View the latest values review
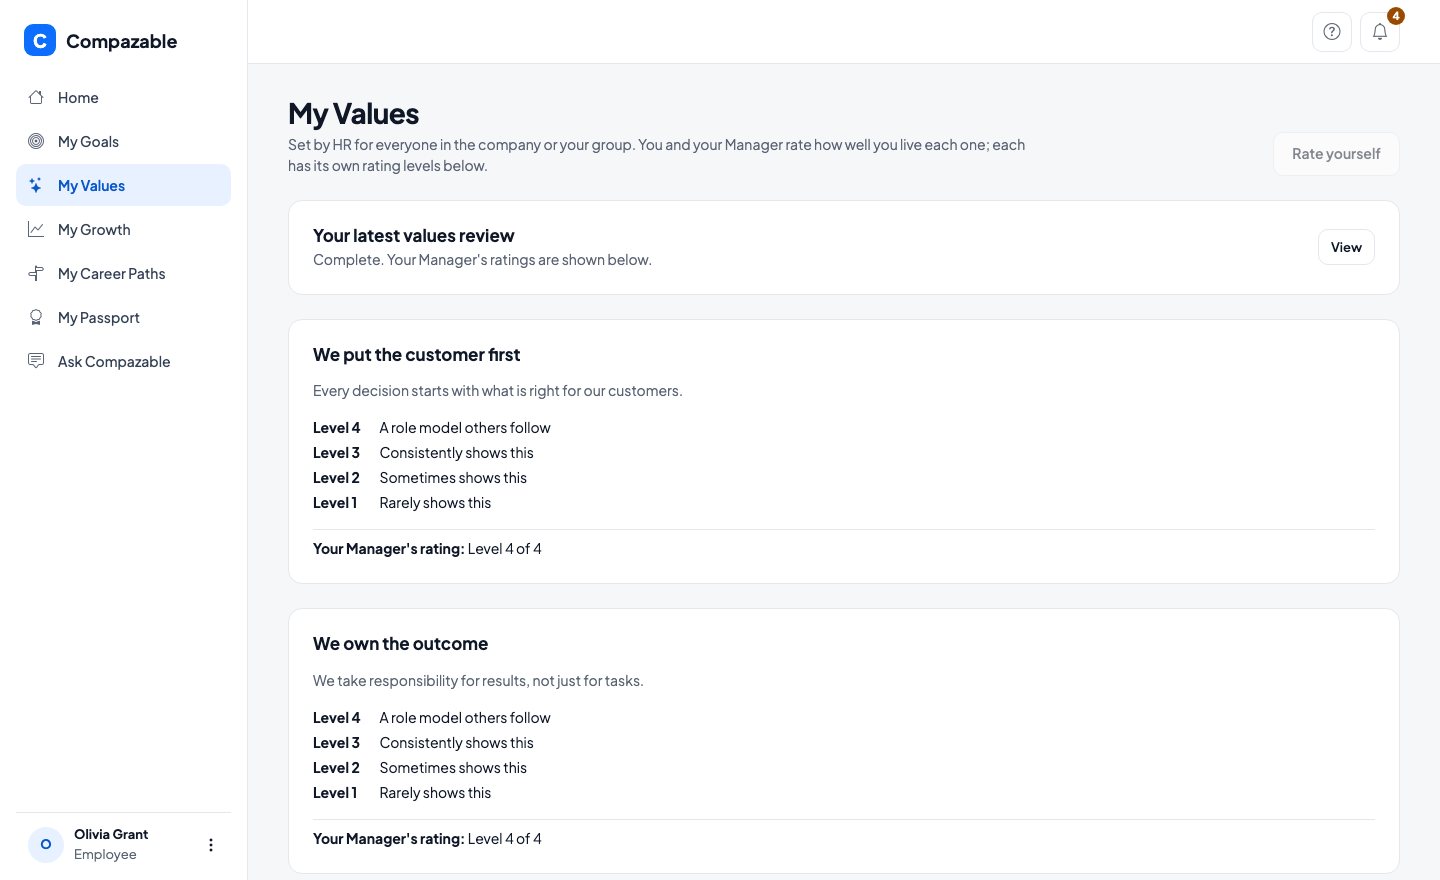This screenshot has height=880, width=1440. (1346, 247)
